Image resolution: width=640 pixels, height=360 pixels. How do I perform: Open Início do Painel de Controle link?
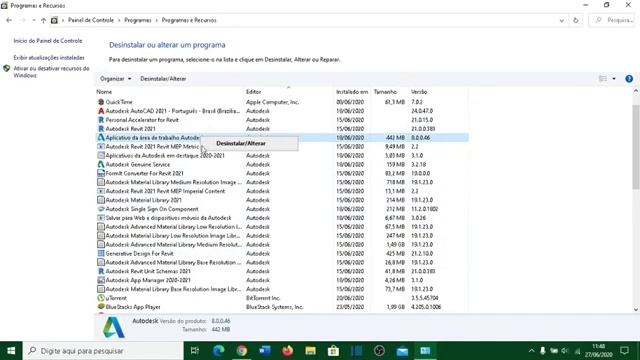(48, 41)
